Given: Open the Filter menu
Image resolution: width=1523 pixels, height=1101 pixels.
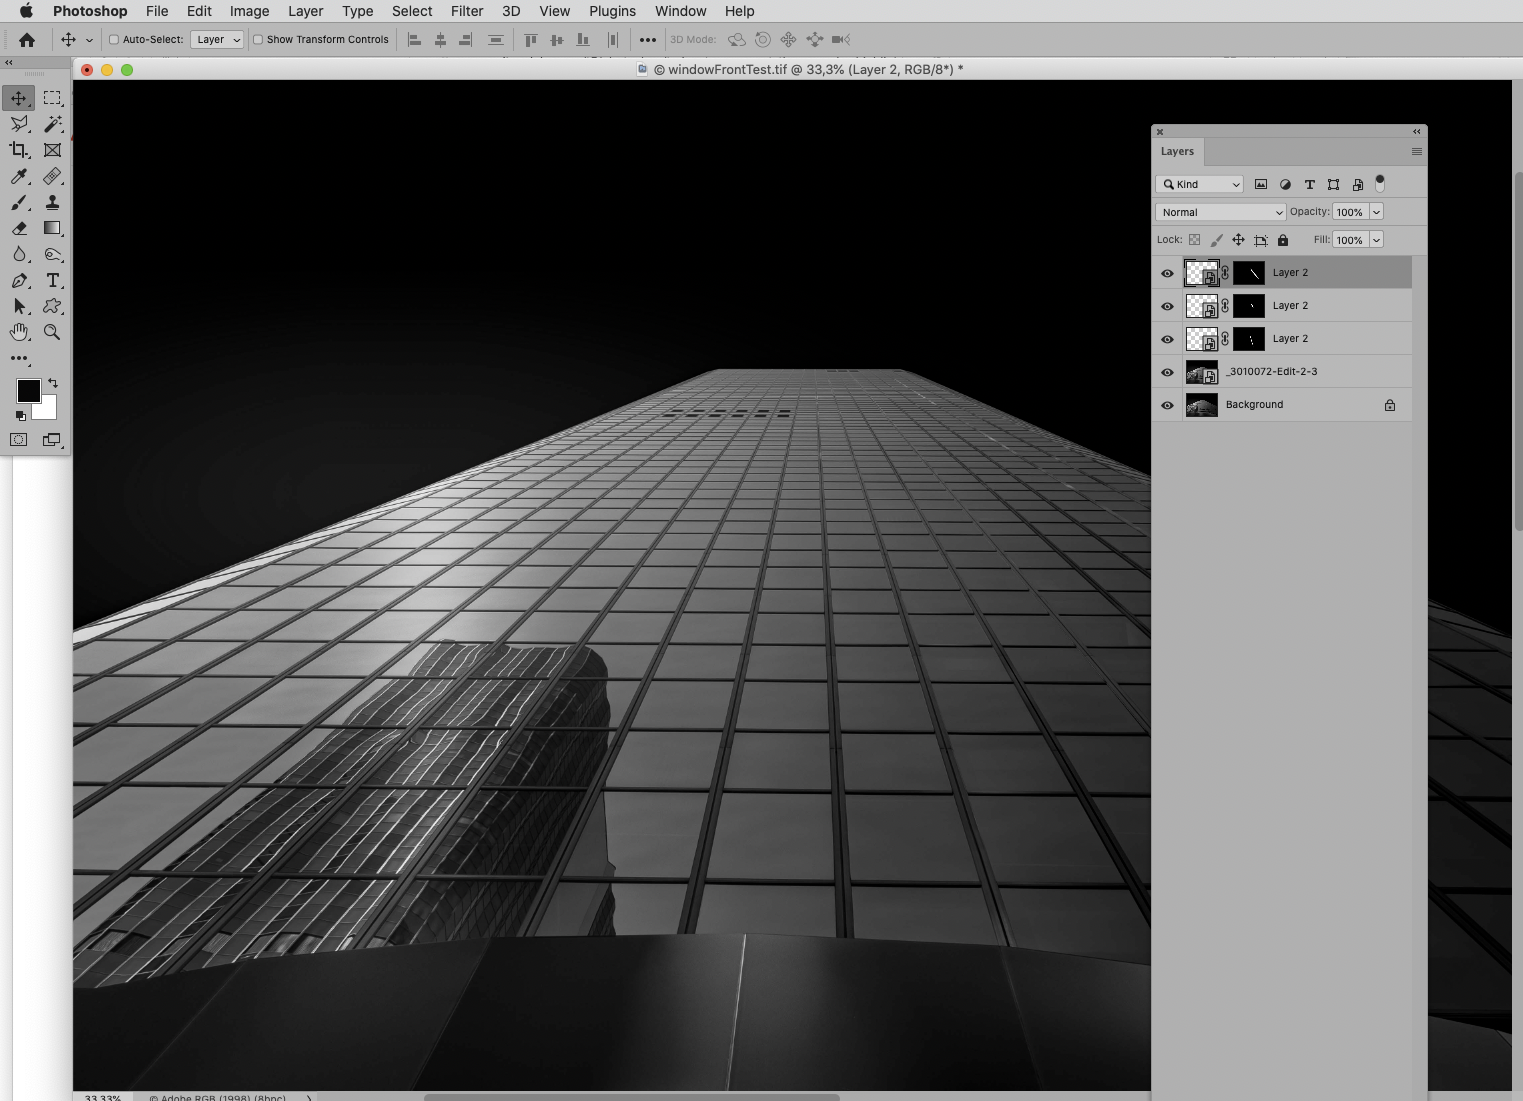Looking at the screenshot, I should (467, 11).
